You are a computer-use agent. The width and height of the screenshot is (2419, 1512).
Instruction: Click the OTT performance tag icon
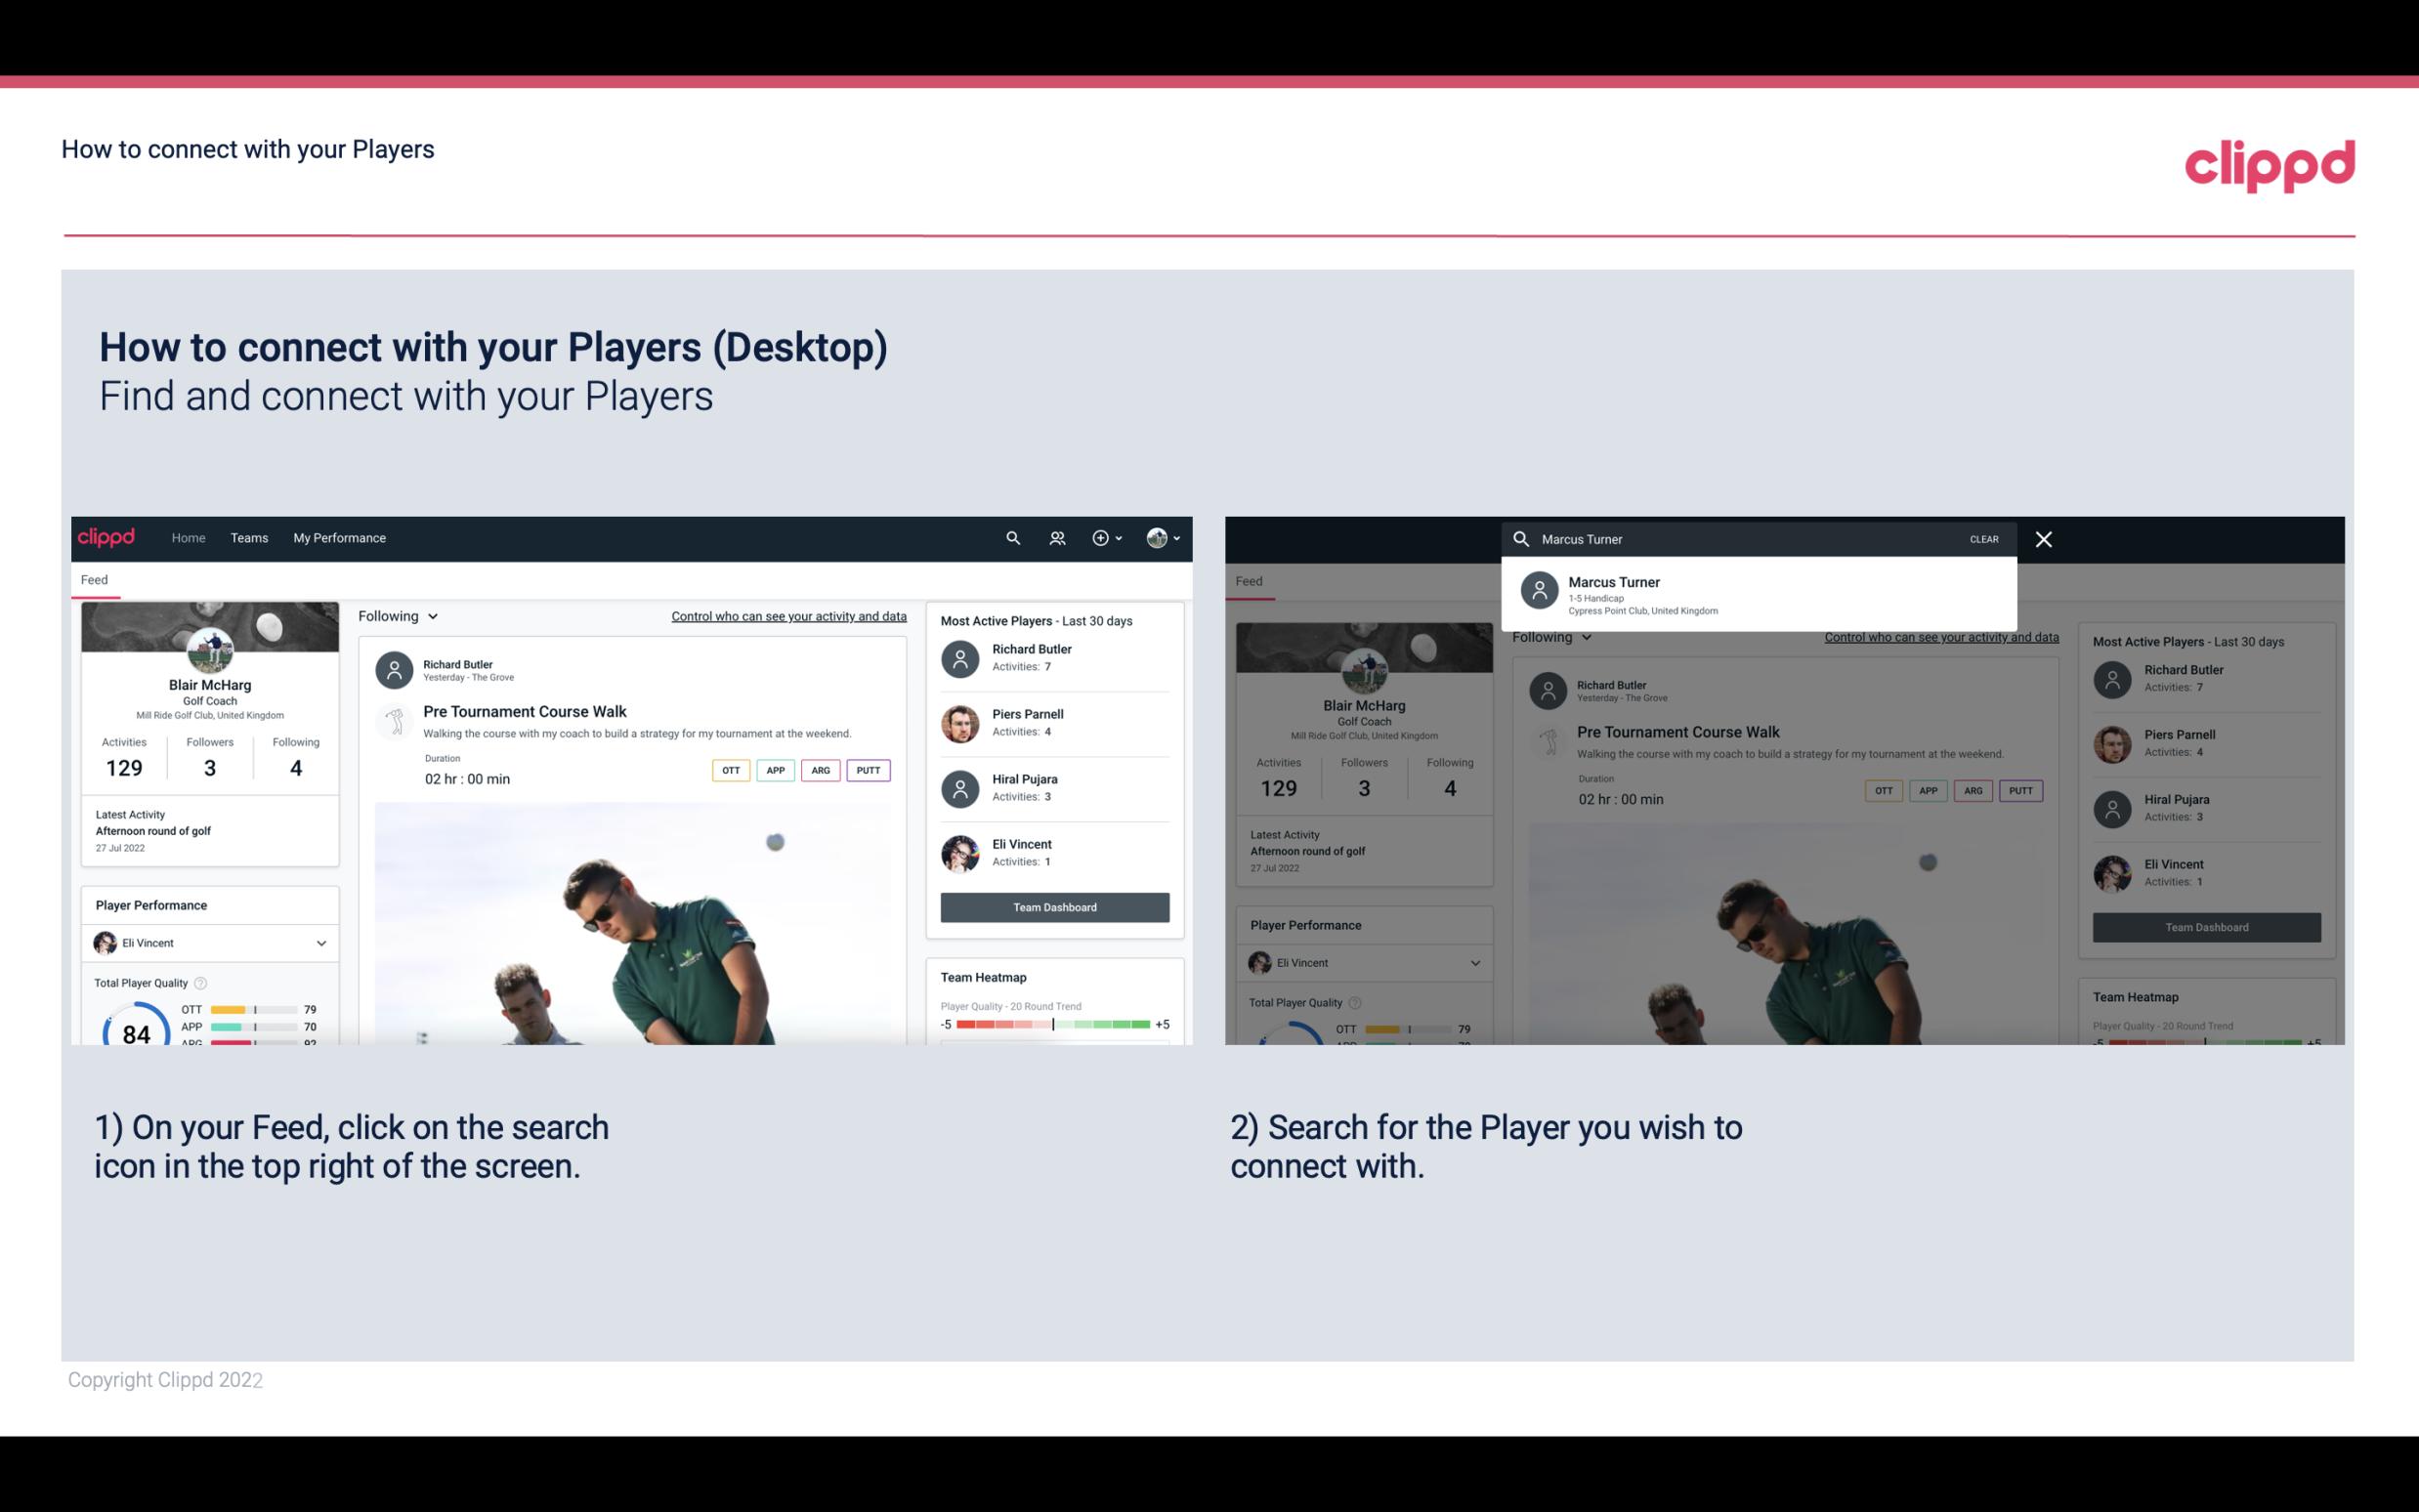coord(728,768)
